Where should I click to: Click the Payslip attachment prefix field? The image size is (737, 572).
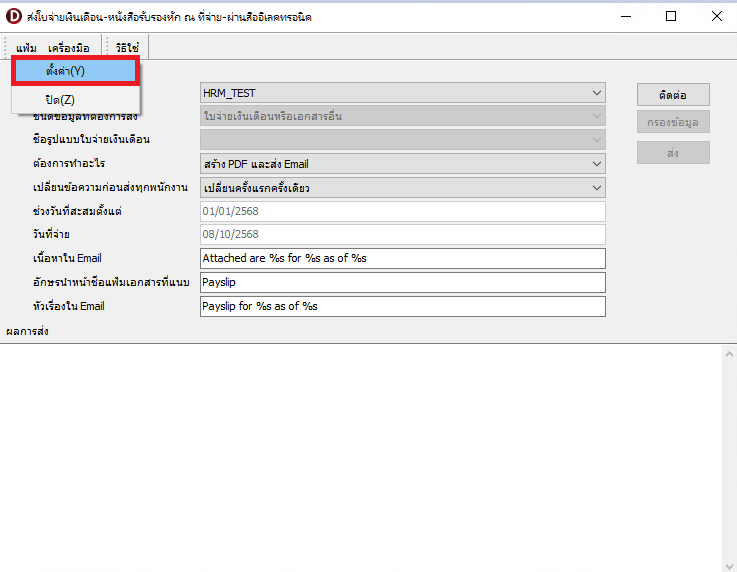click(x=402, y=282)
